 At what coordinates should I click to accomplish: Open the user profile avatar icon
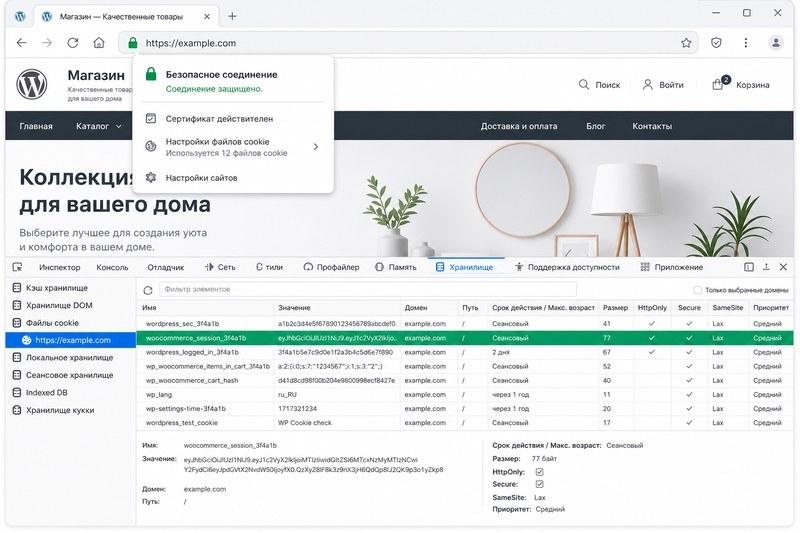click(776, 43)
